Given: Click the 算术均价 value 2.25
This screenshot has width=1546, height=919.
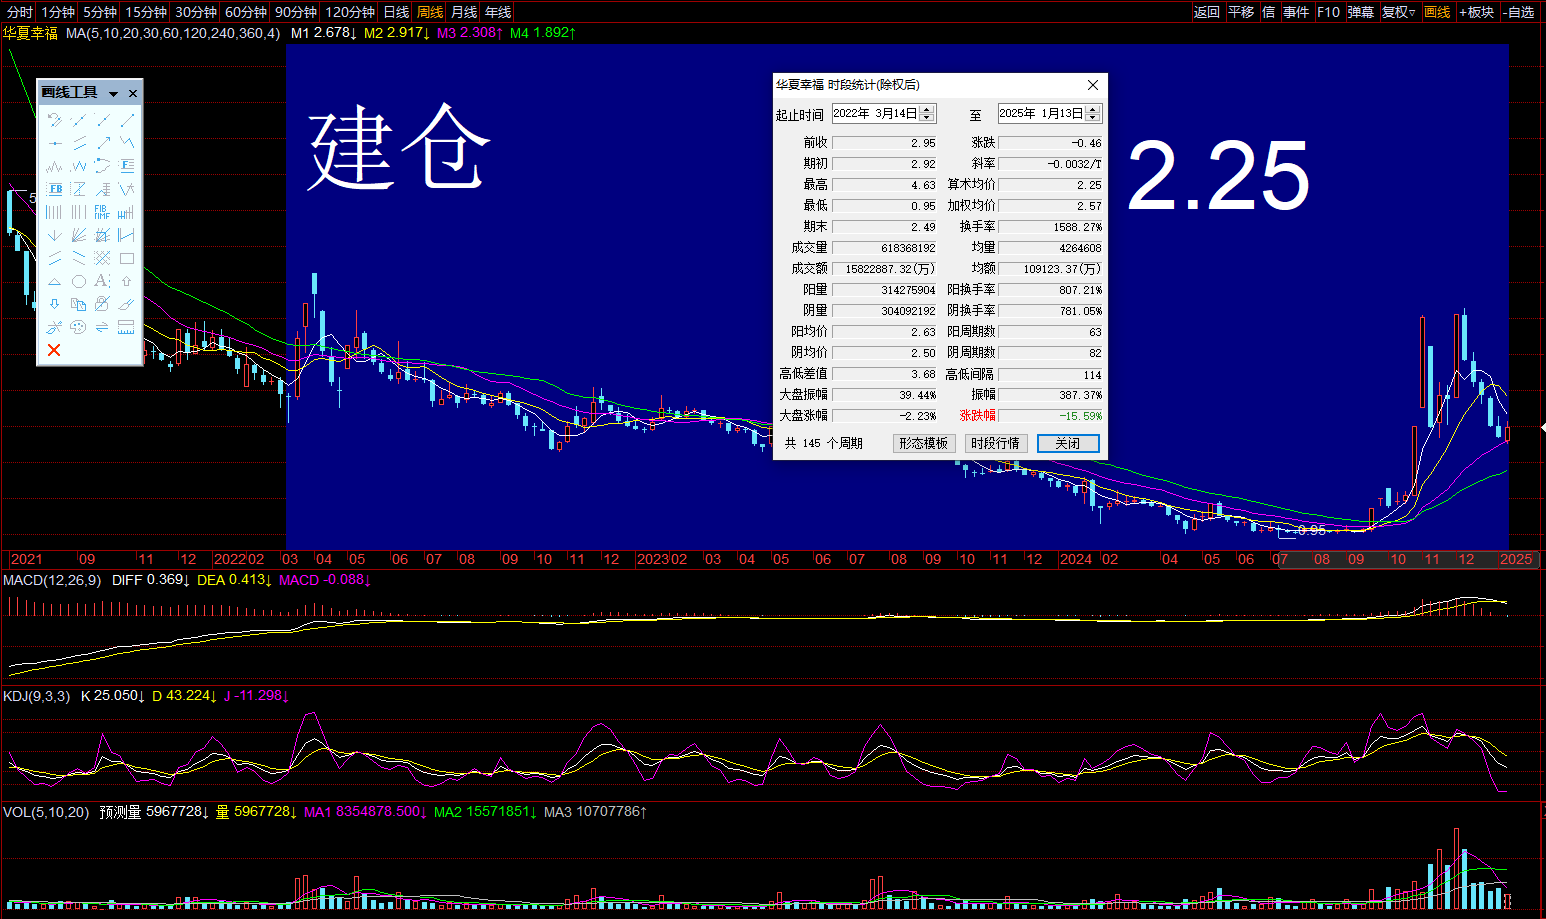Looking at the screenshot, I should tap(1050, 185).
